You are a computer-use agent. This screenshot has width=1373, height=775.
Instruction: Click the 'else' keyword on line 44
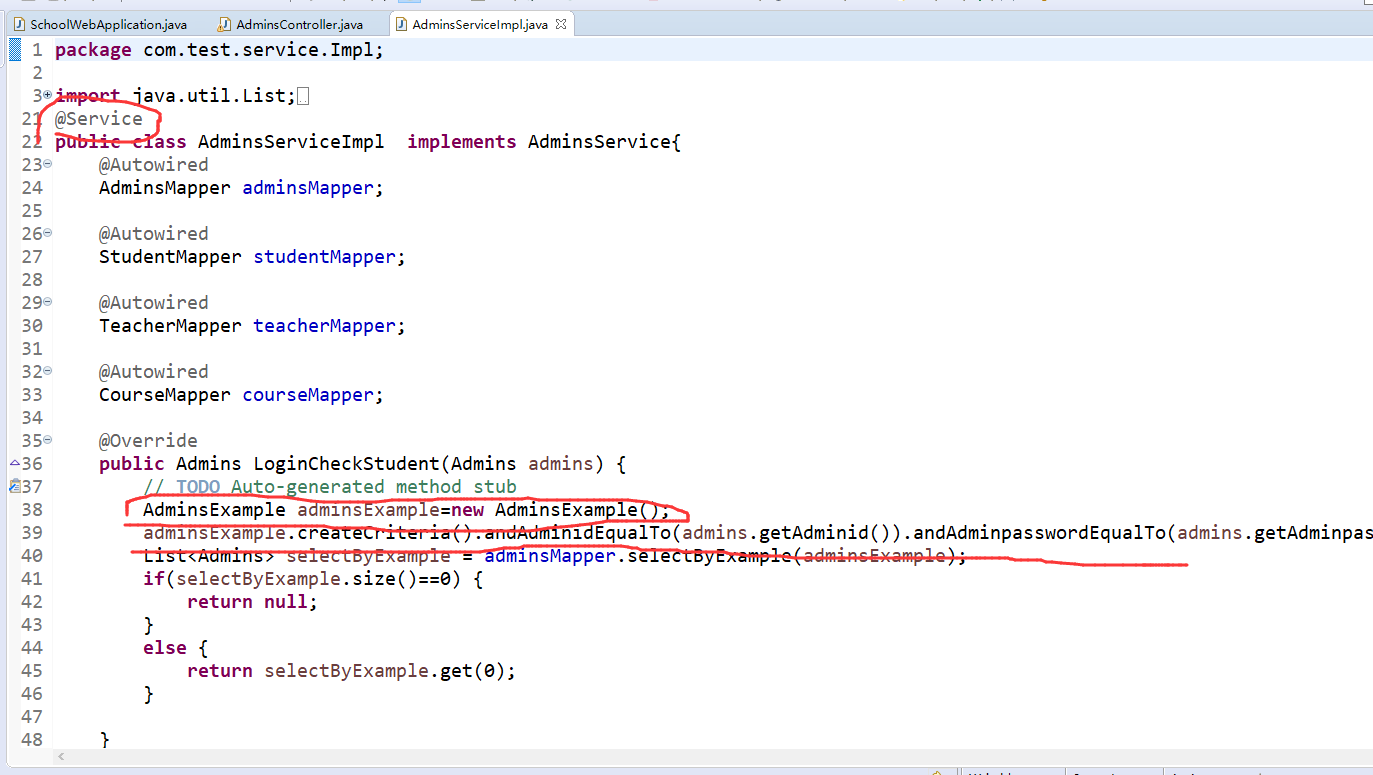point(165,648)
